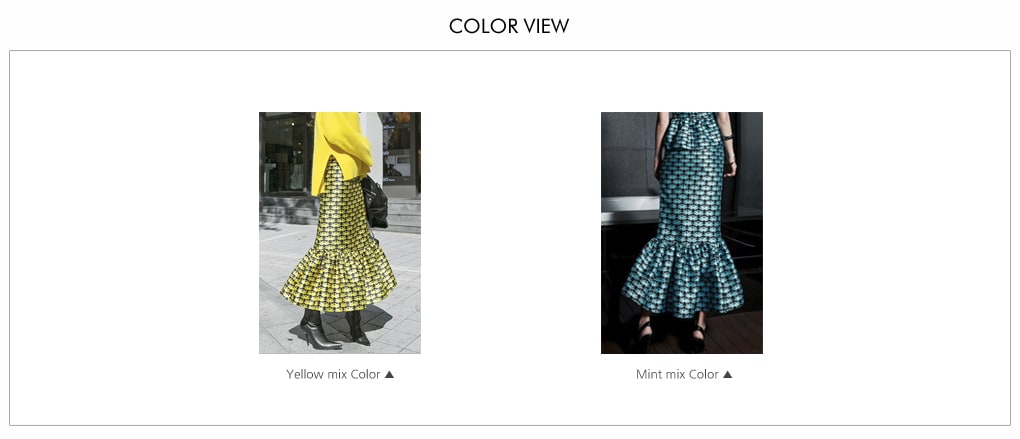Click the storefront window behind yellow sweater

(285, 153)
